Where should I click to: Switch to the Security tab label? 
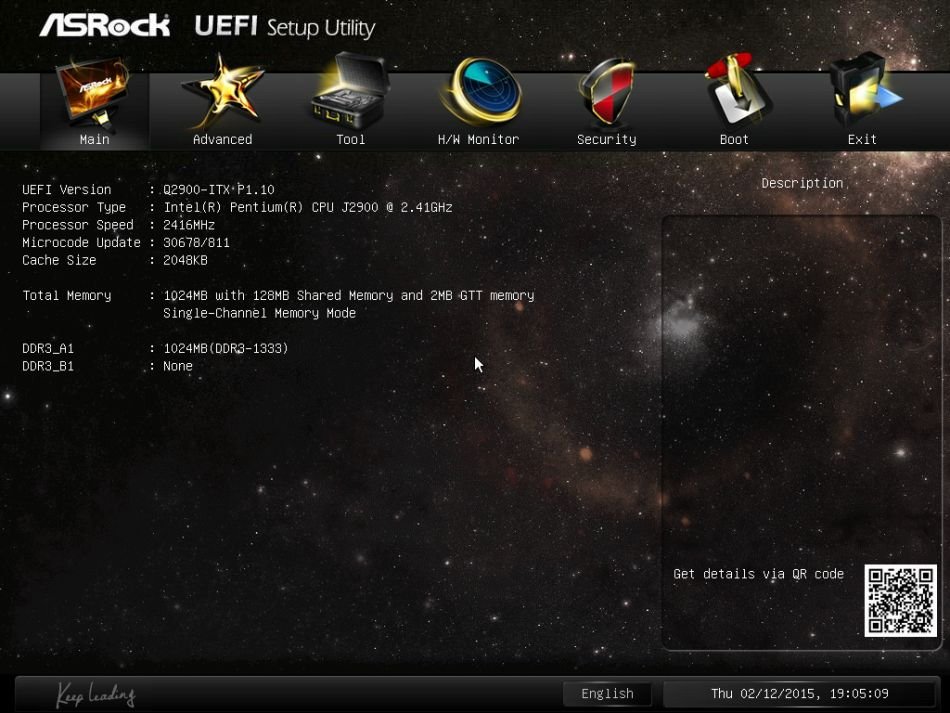pyautogui.click(x=606, y=139)
